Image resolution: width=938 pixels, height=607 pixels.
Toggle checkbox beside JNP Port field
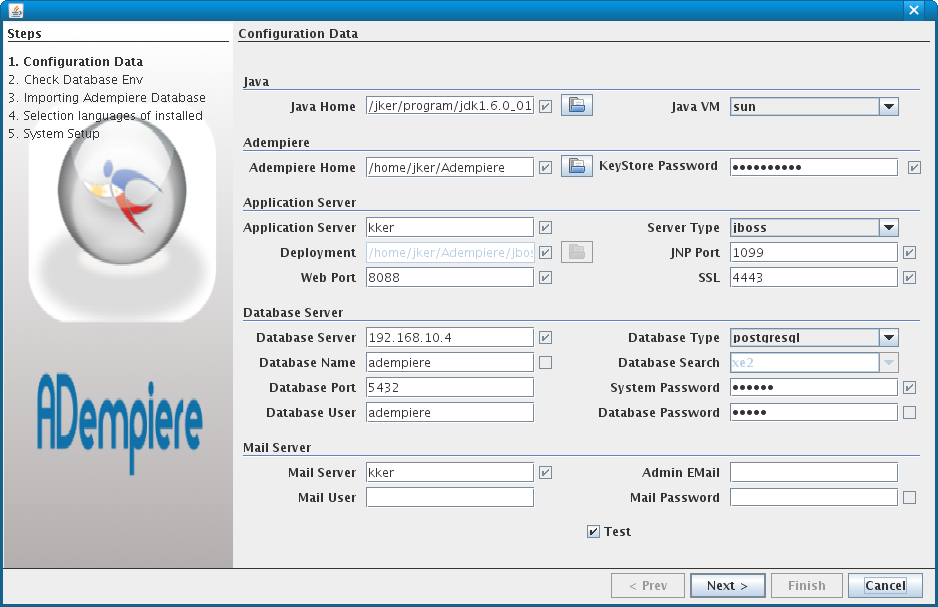(909, 252)
